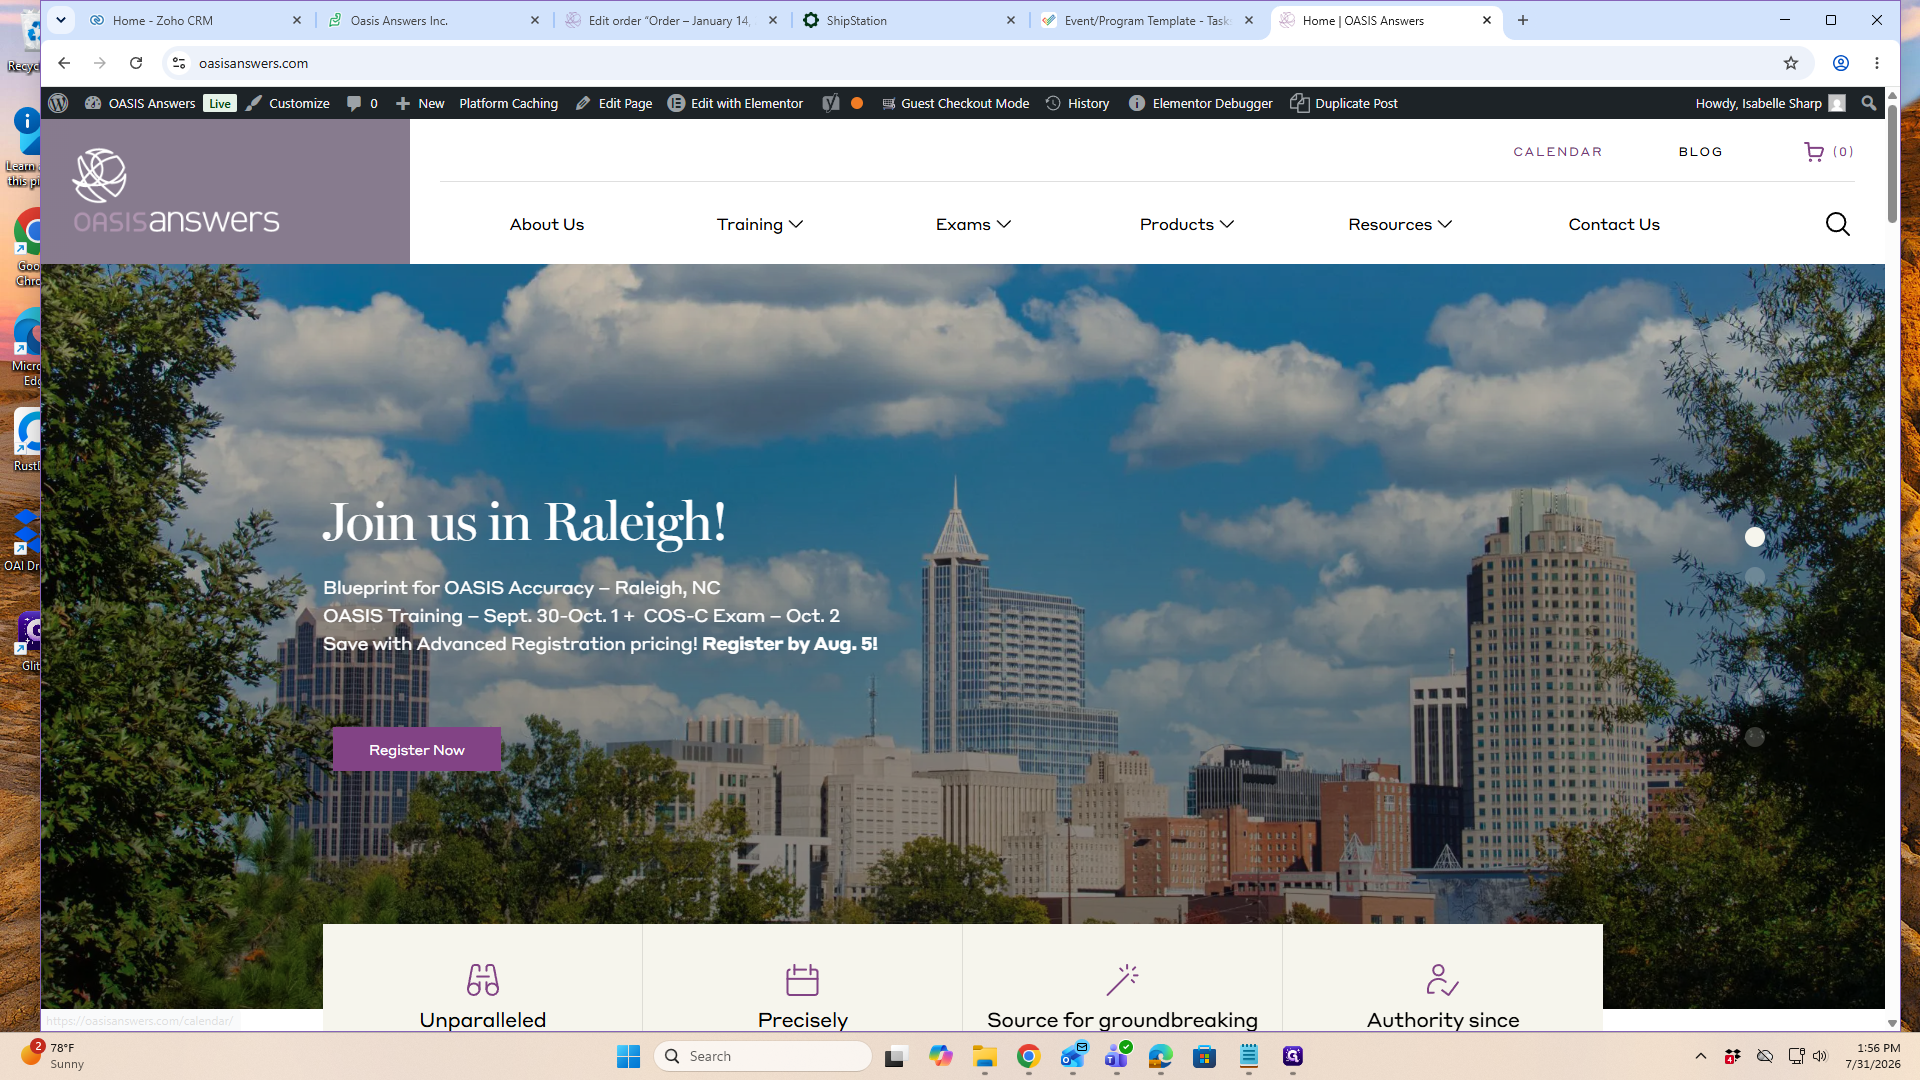Viewport: 1920px width, 1080px height.
Task: Click the shopping cart icon
Action: point(1813,152)
